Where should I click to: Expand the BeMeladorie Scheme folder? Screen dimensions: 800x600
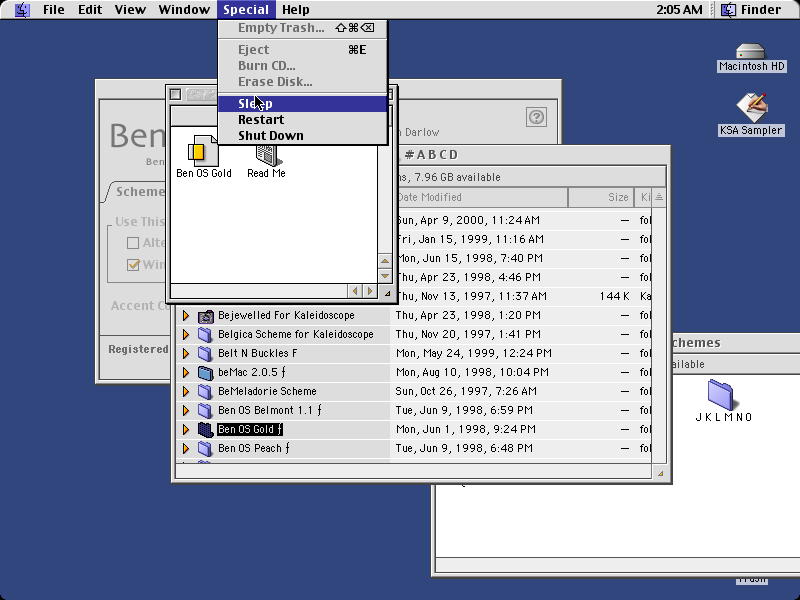pyautogui.click(x=186, y=392)
